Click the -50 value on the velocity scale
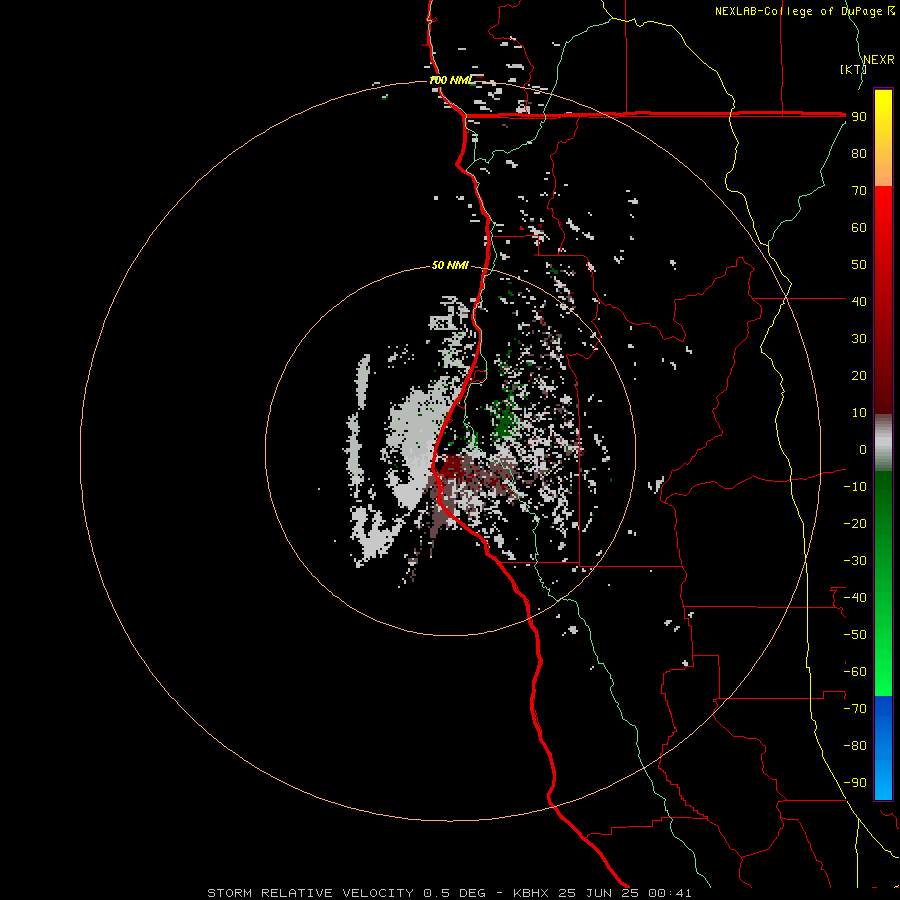This screenshot has width=900, height=900. (x=855, y=635)
